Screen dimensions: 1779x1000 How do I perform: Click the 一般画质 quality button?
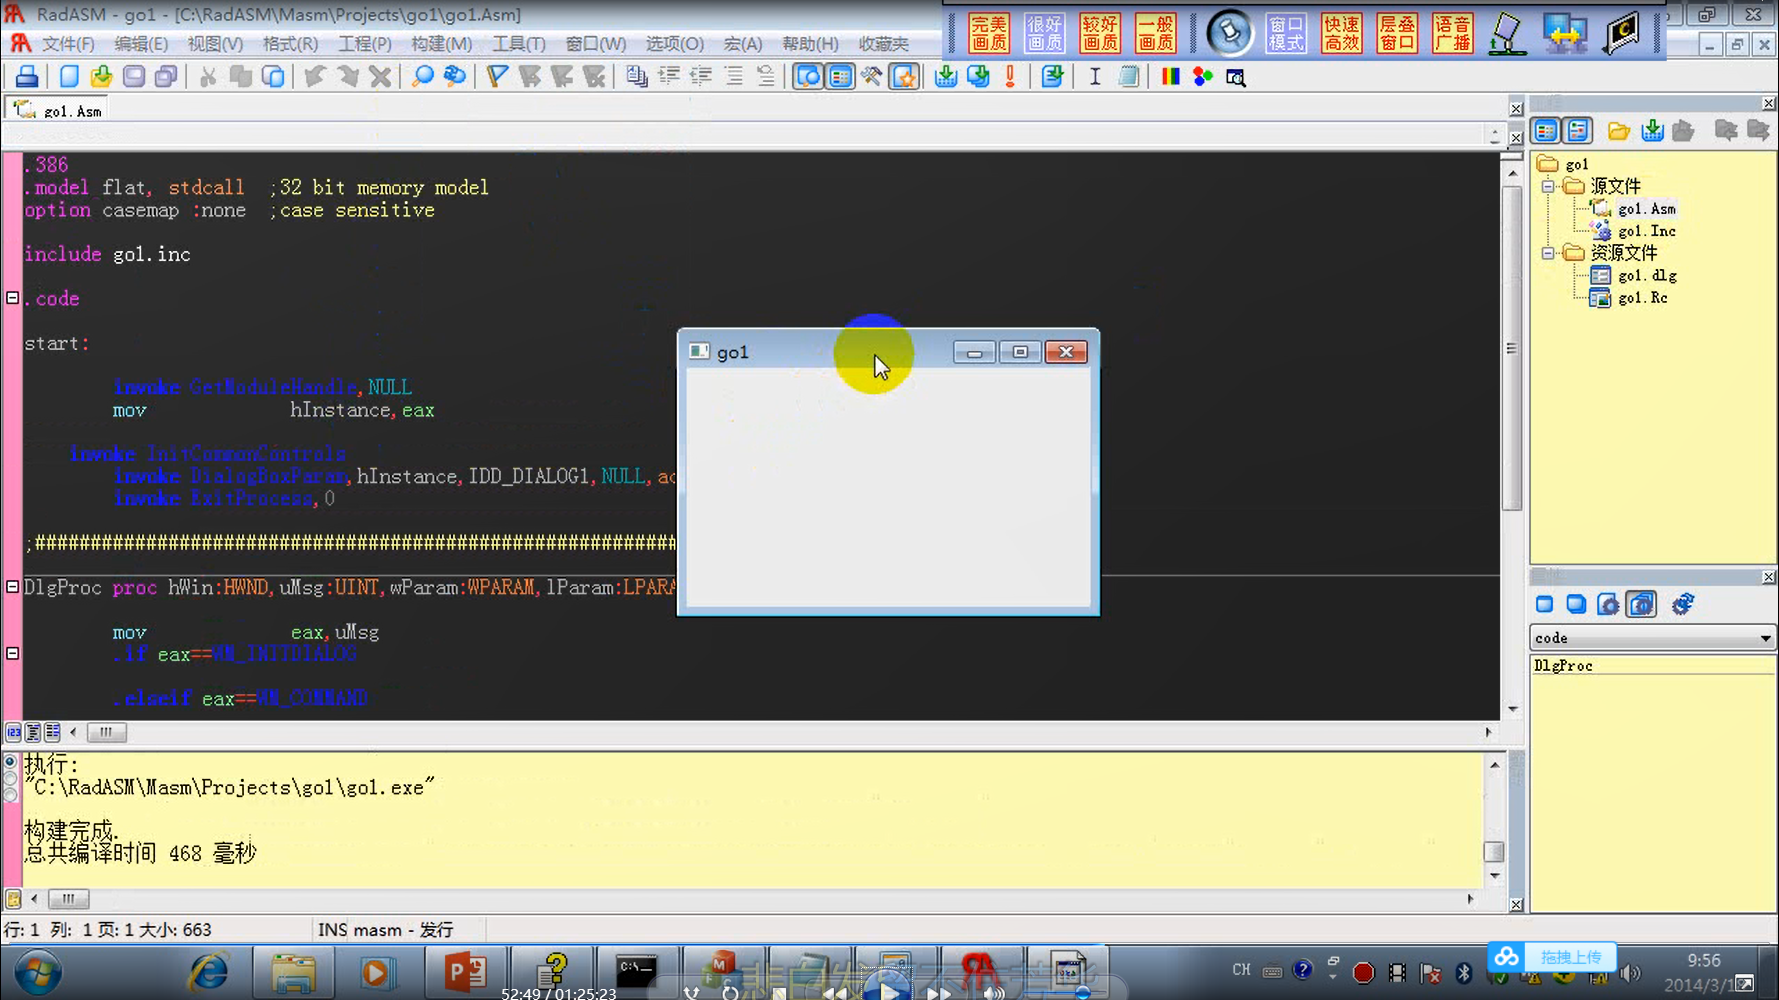(1155, 33)
